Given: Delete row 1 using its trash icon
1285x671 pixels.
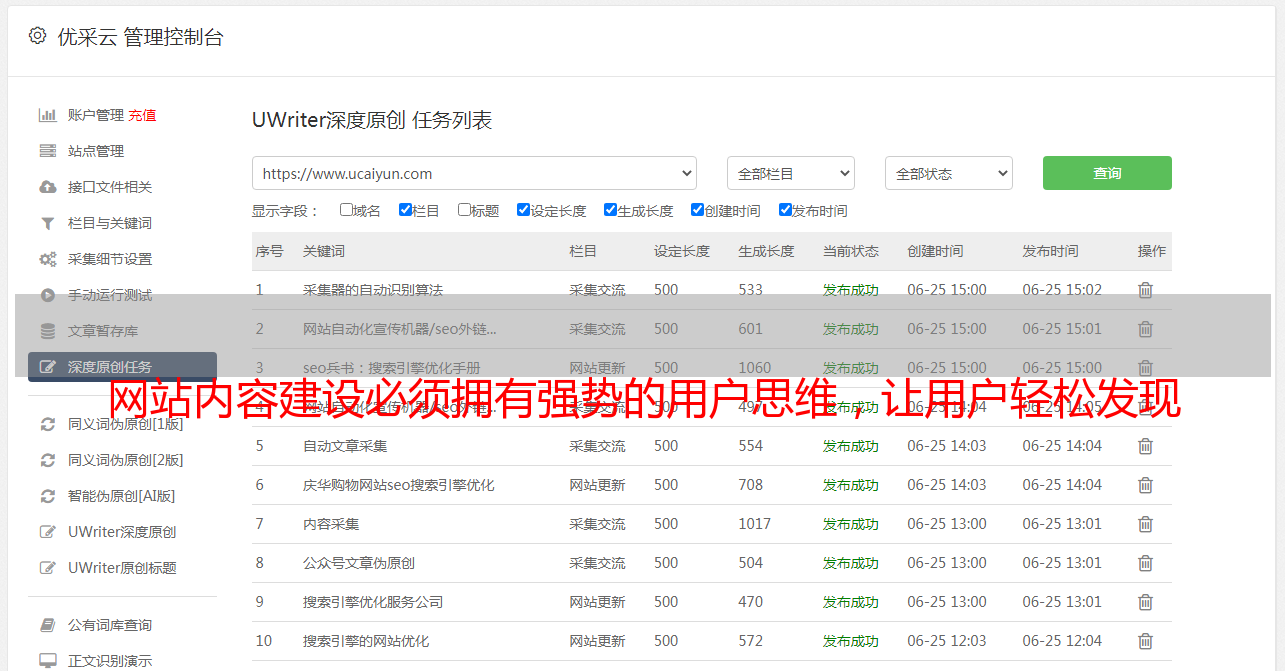Looking at the screenshot, I should 1145,290.
